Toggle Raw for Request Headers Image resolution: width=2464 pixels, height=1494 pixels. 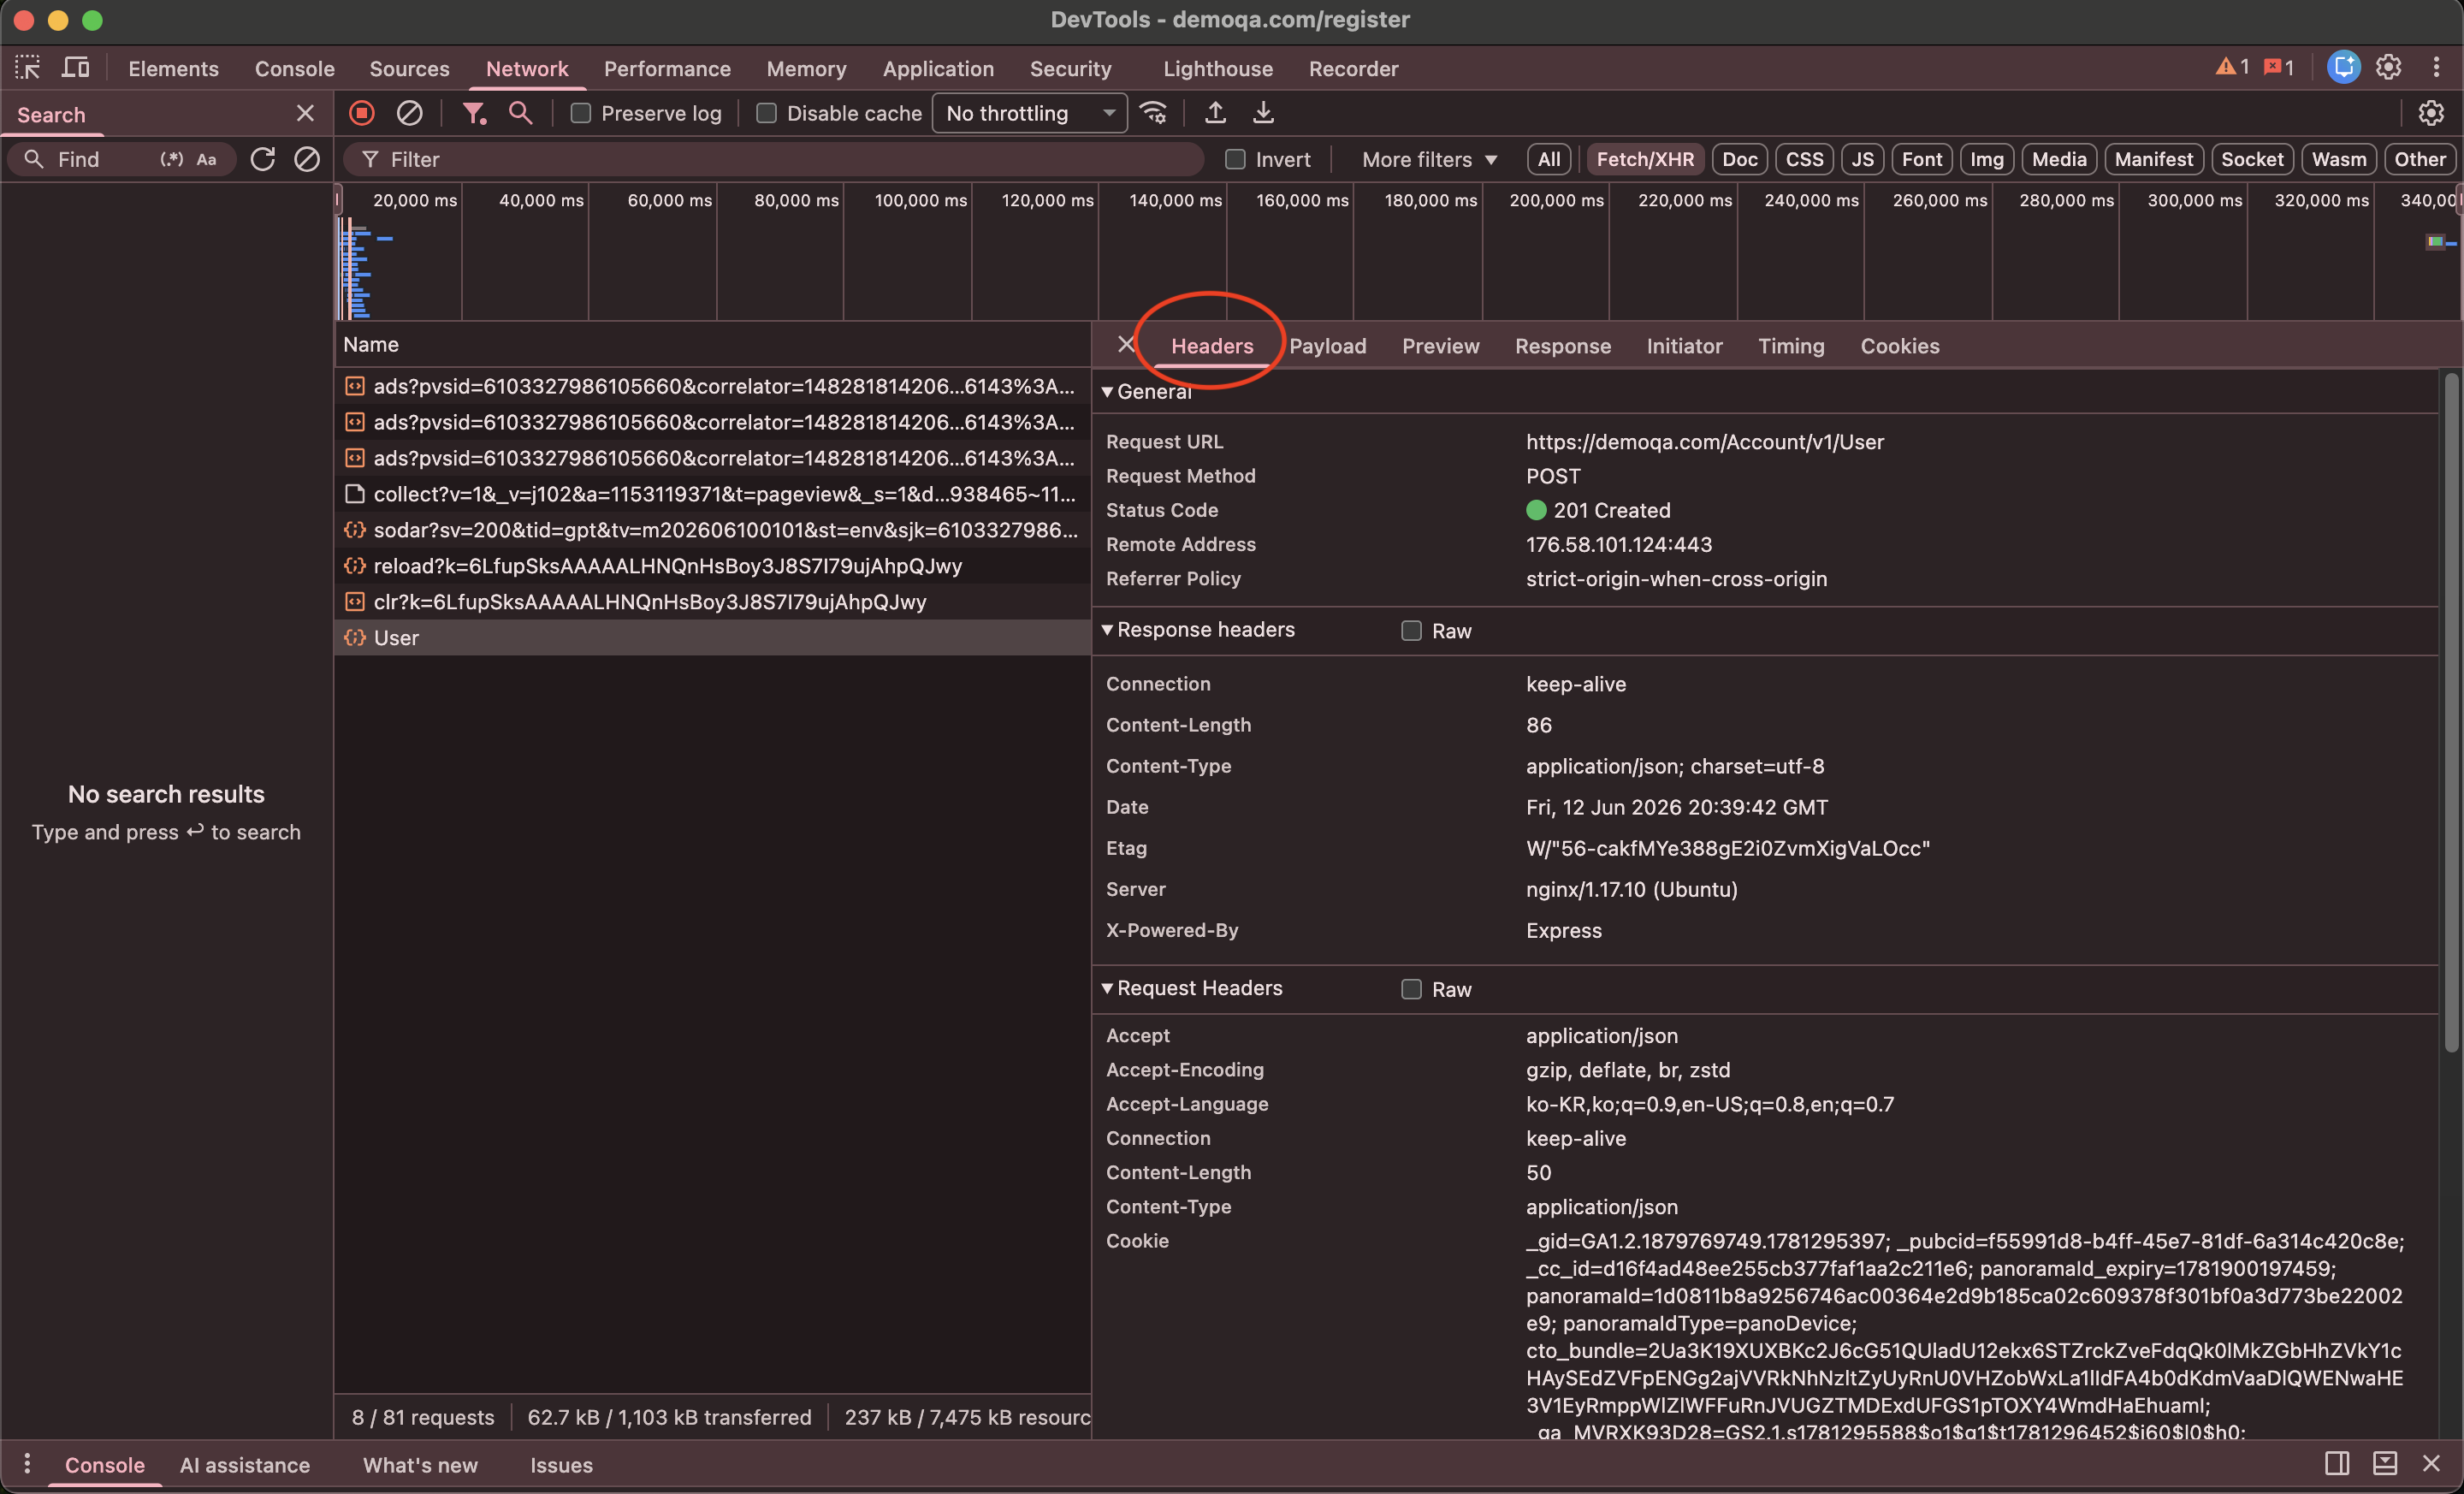[1411, 989]
